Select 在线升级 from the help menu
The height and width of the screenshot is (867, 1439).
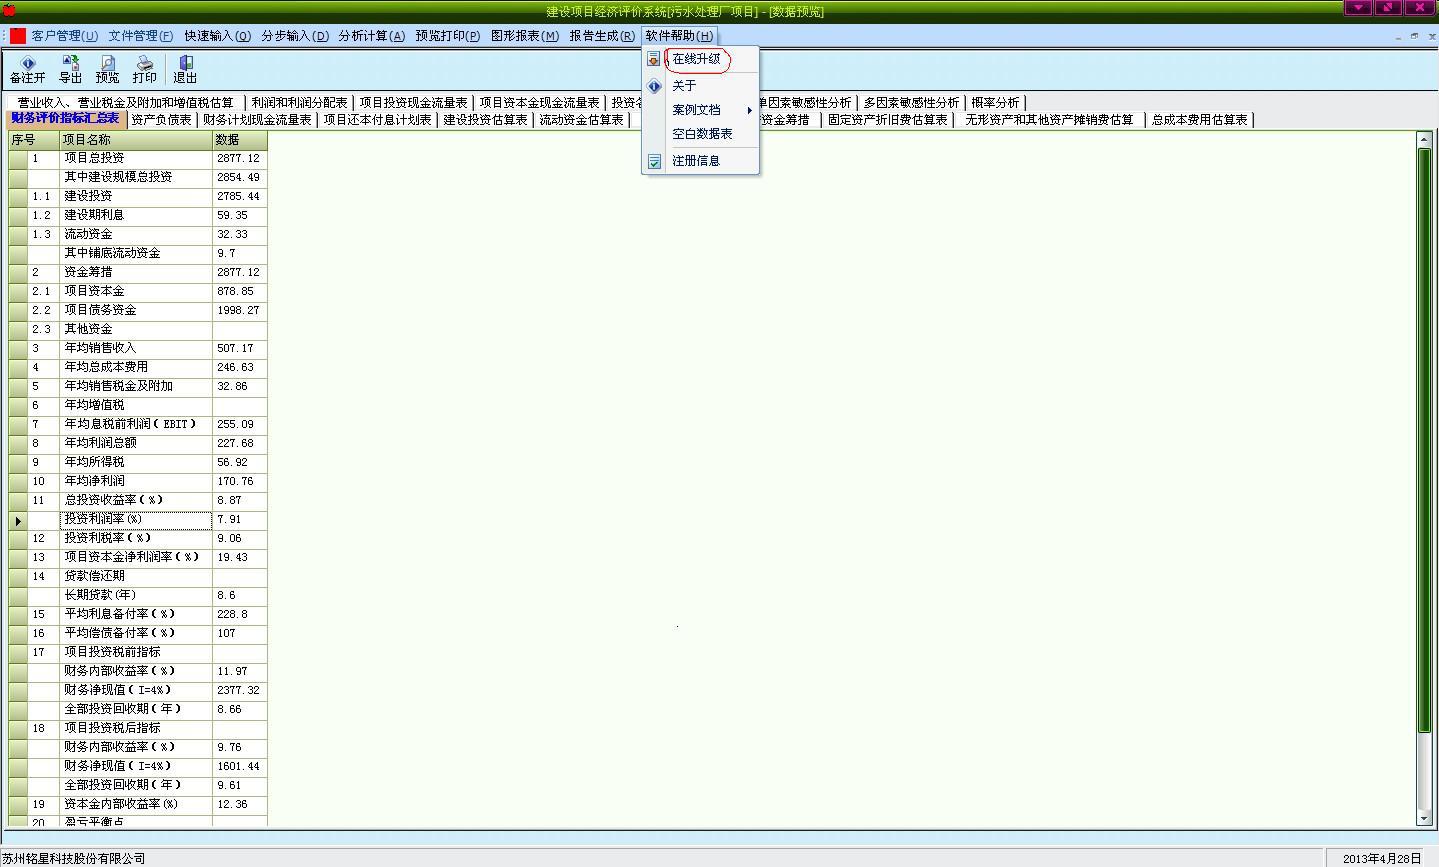pos(696,59)
